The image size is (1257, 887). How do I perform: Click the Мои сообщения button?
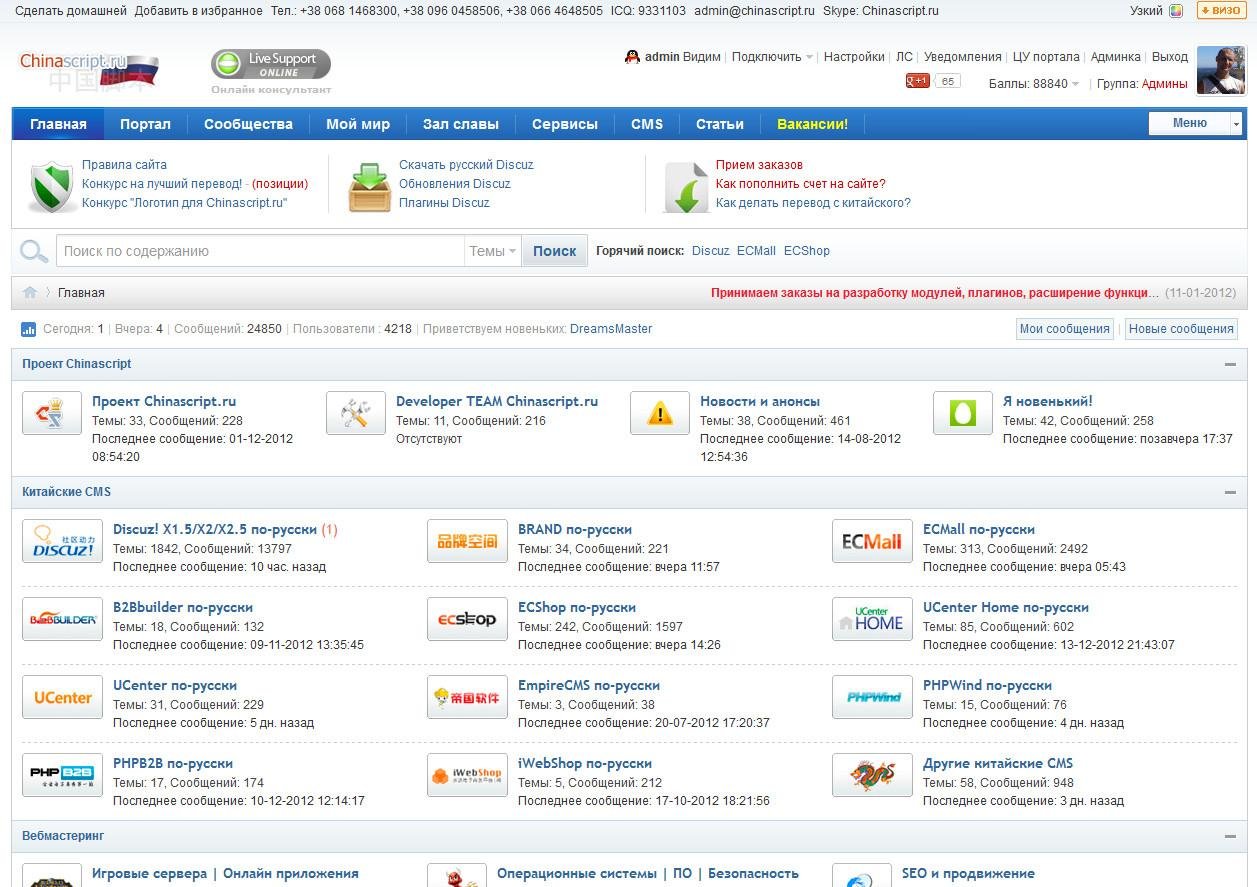(x=1064, y=328)
